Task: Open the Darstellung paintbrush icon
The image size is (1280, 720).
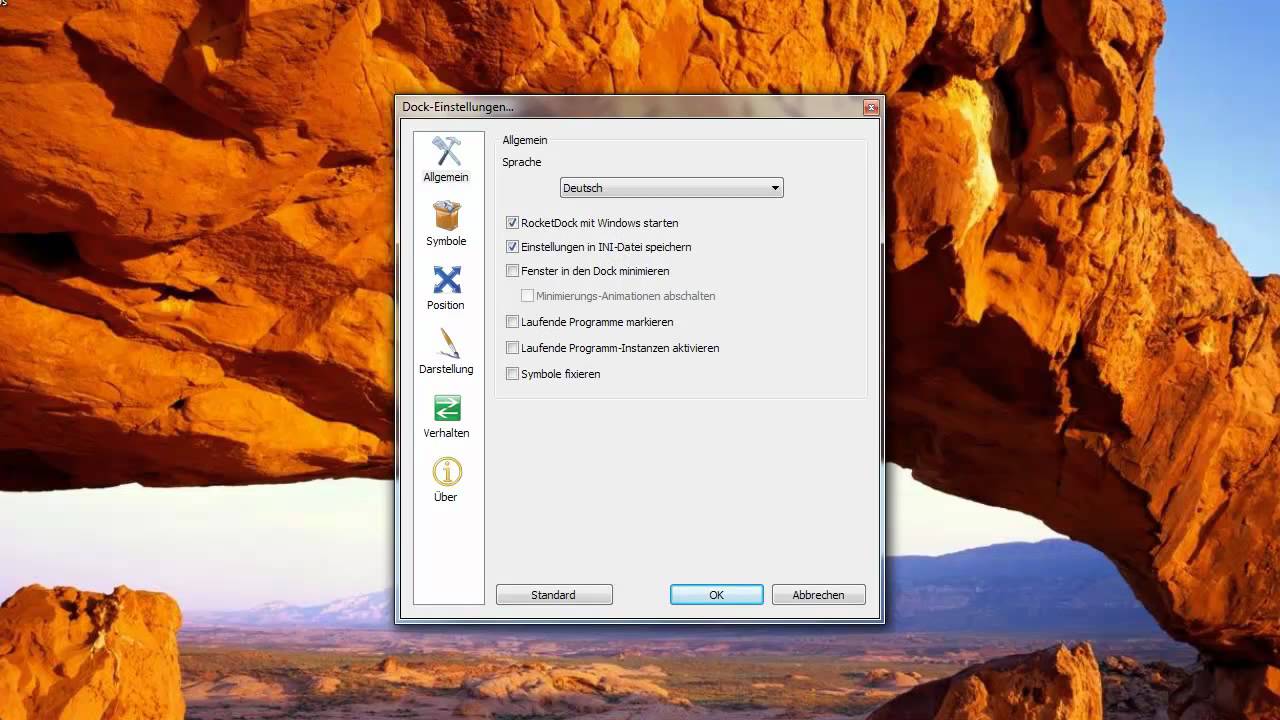Action: coord(446,344)
